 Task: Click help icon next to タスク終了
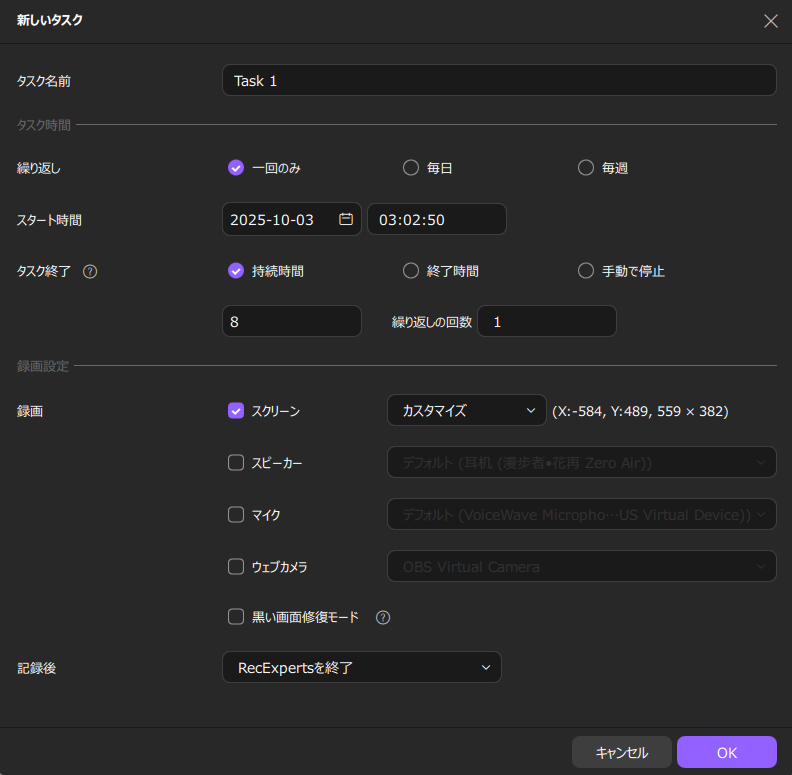(x=90, y=271)
